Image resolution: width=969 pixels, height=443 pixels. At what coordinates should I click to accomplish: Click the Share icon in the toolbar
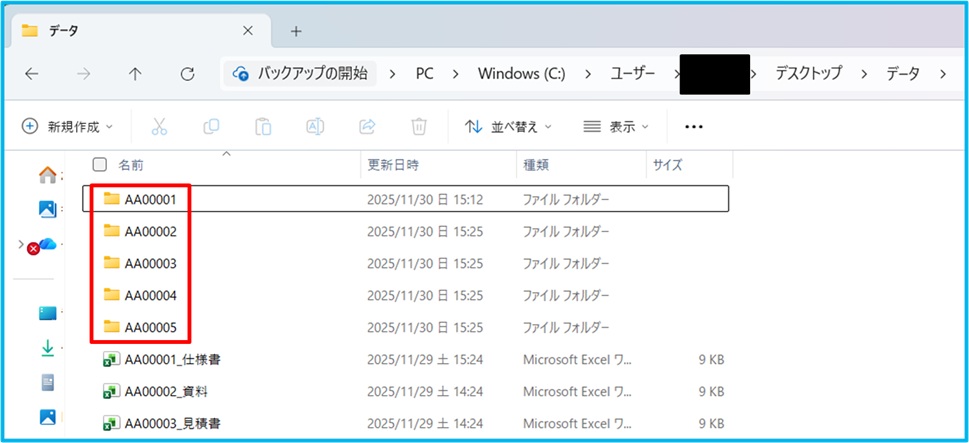[367, 127]
